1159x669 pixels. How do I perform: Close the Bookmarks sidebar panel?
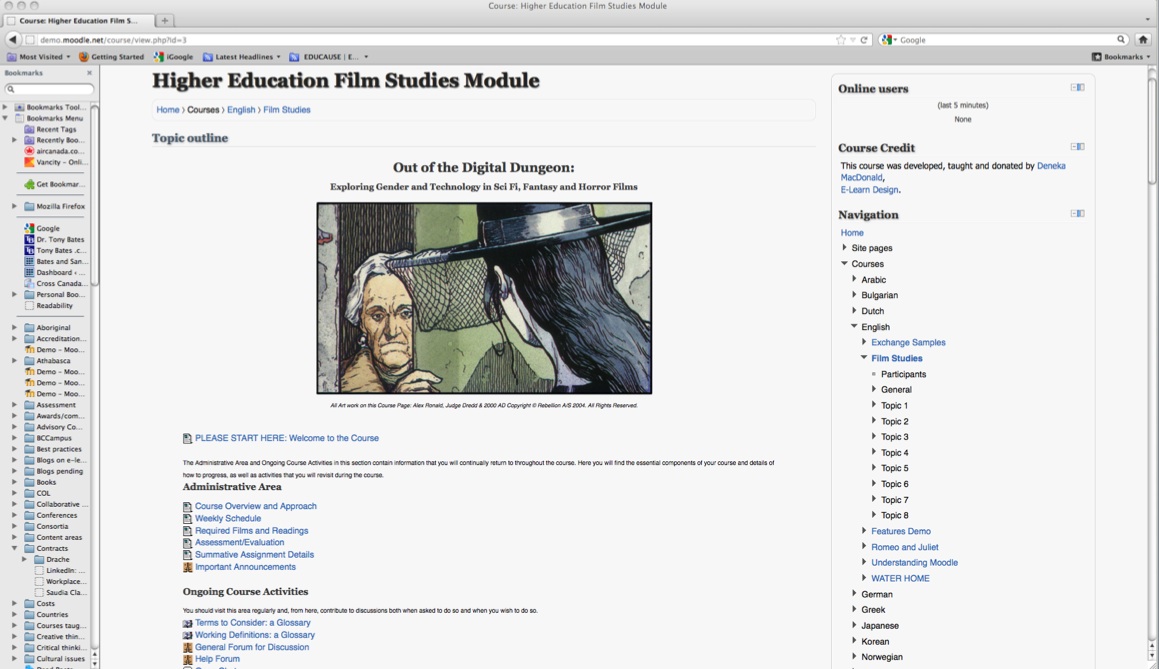[89, 73]
